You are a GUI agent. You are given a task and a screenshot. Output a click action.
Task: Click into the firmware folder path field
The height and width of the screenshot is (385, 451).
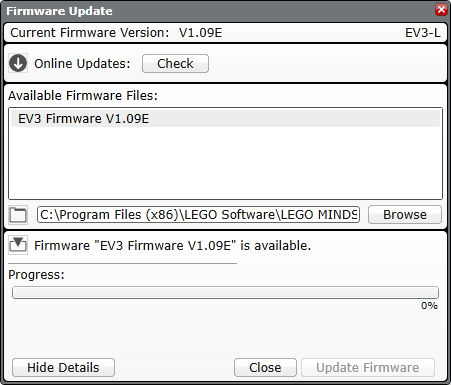[198, 214]
